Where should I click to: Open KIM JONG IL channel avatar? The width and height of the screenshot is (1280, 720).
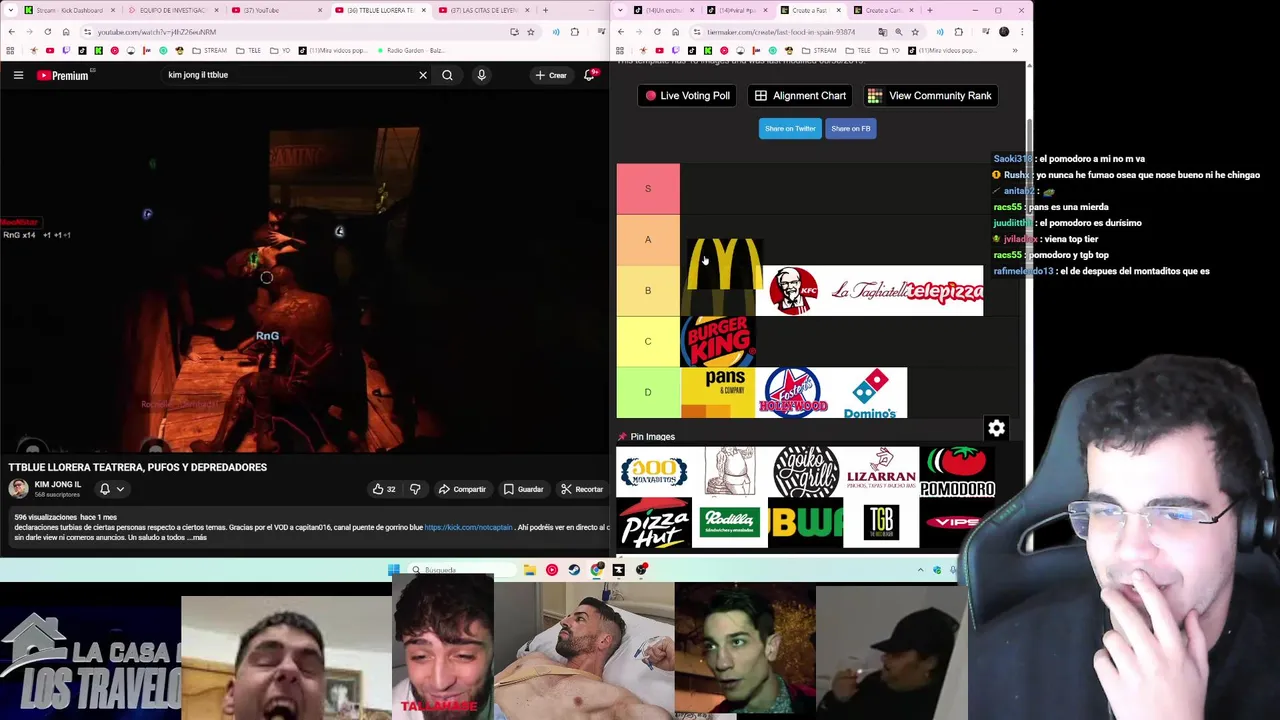tap(19, 488)
